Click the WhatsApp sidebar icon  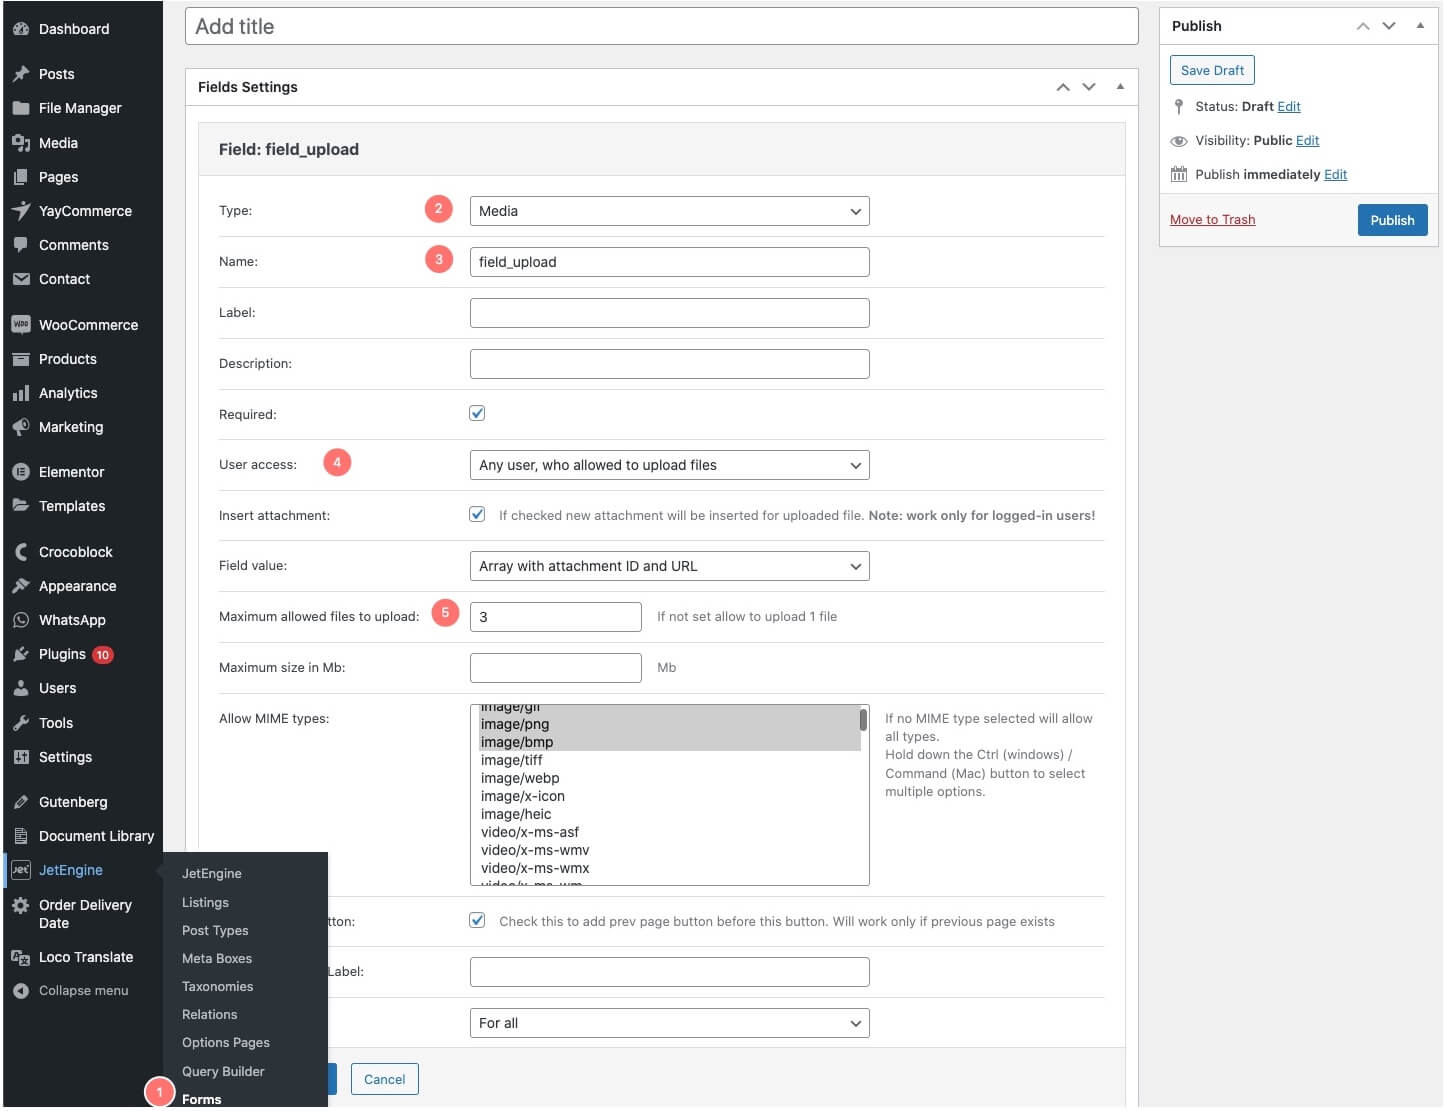point(22,620)
